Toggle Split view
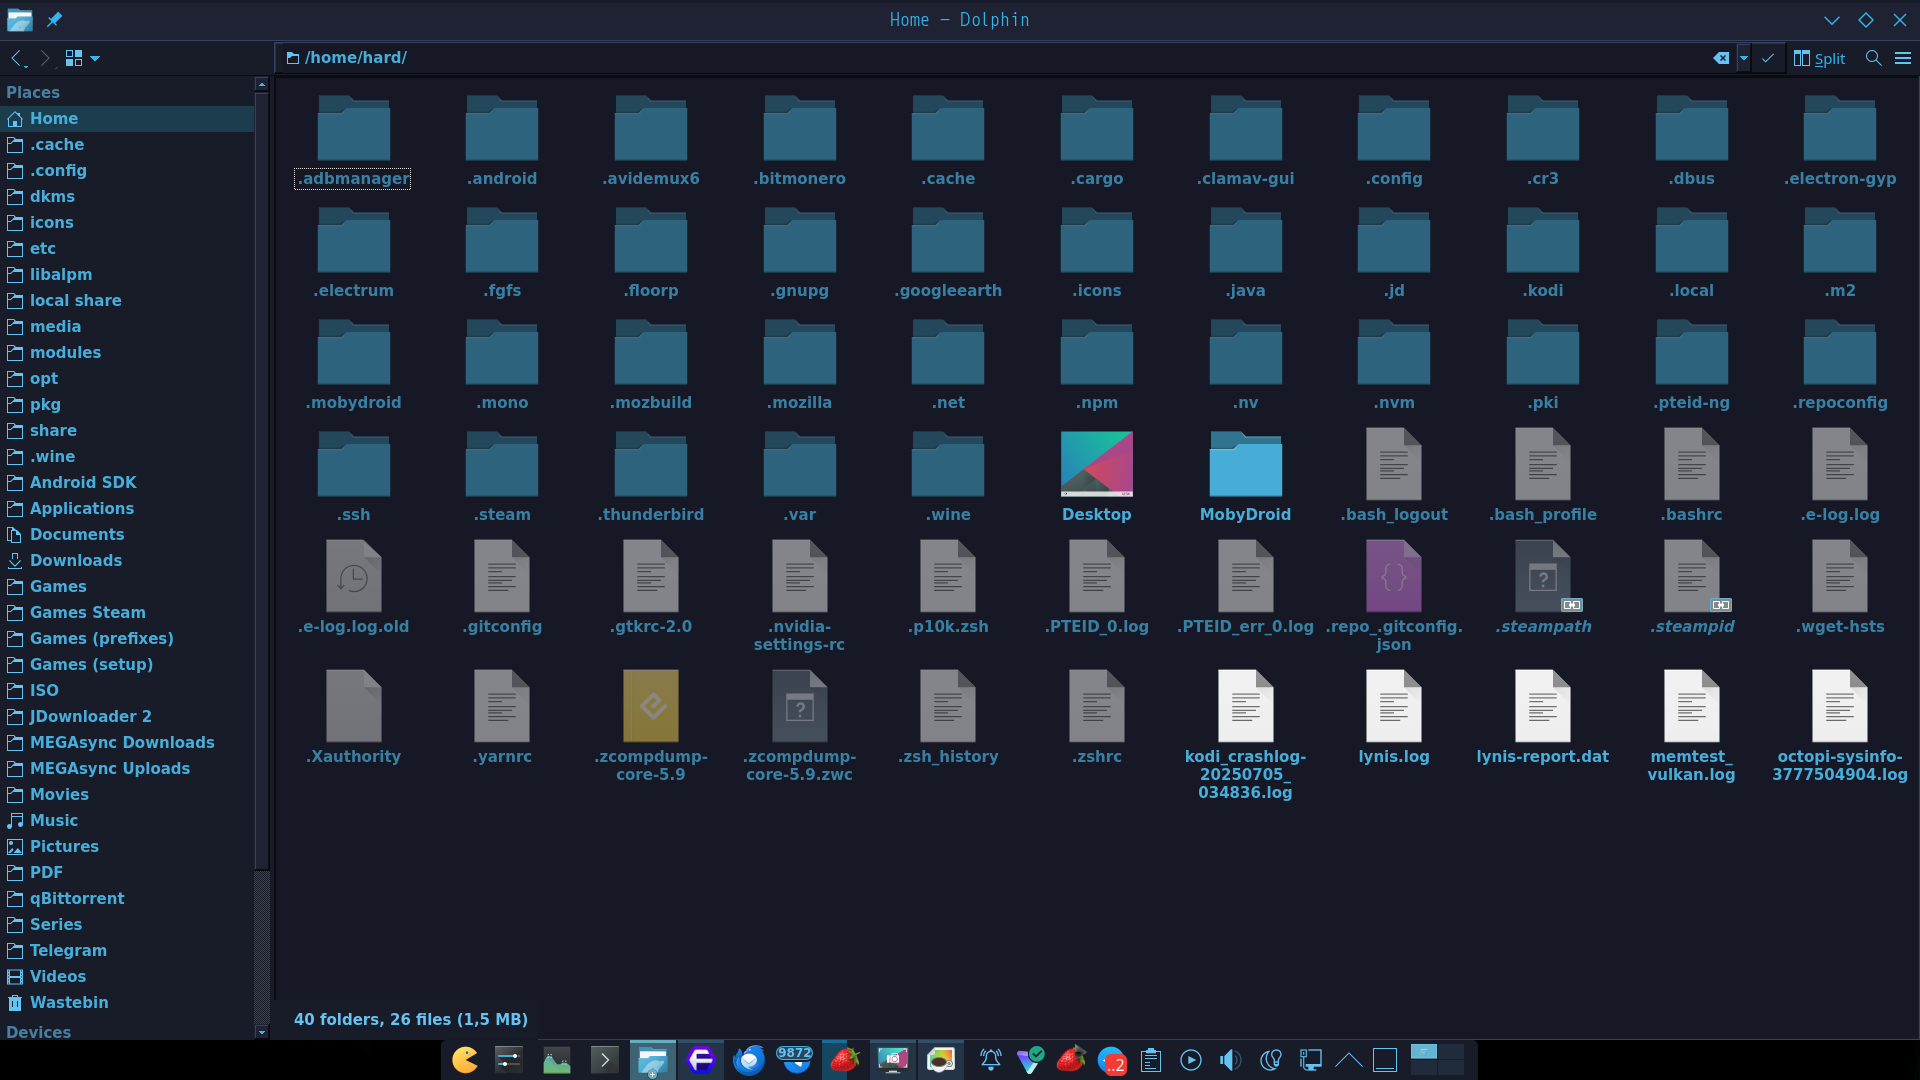 pos(1819,58)
